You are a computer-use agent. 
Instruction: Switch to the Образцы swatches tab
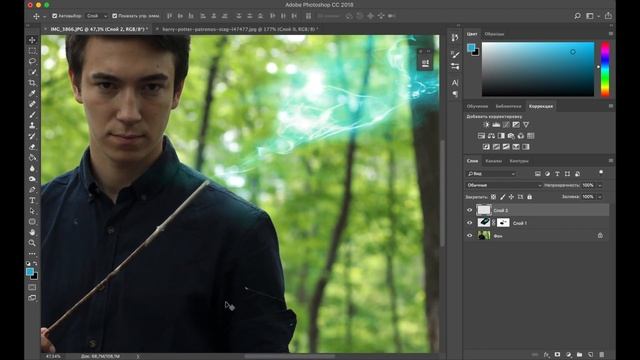tap(494, 34)
